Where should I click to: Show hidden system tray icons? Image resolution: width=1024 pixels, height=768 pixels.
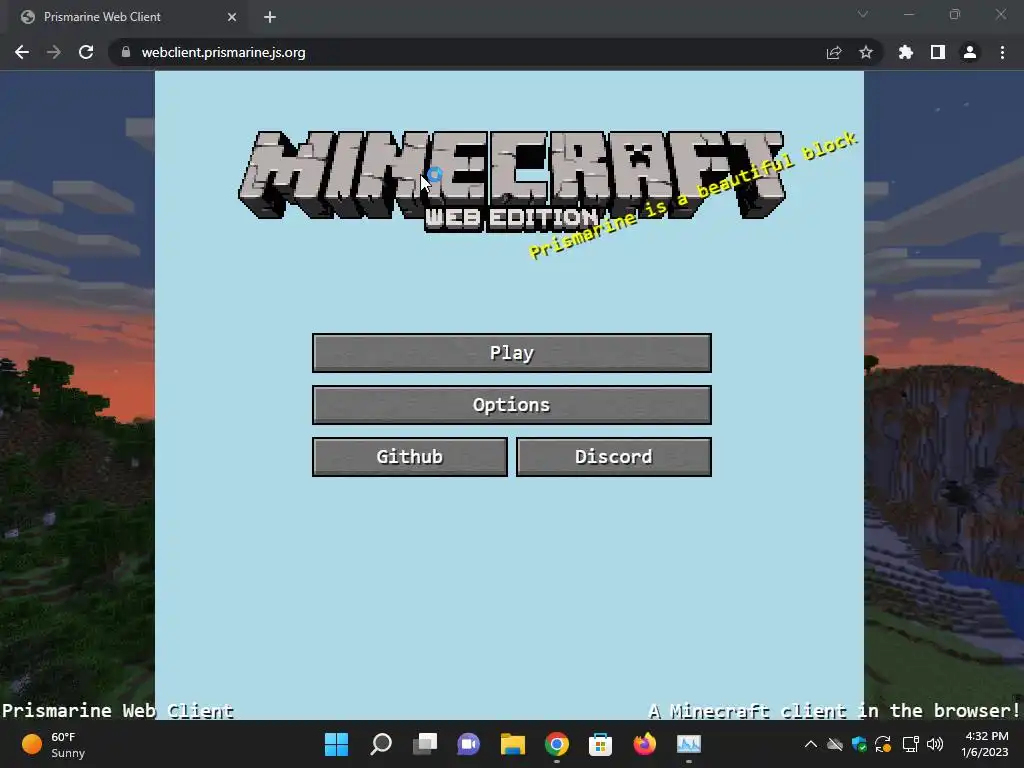[x=810, y=744]
